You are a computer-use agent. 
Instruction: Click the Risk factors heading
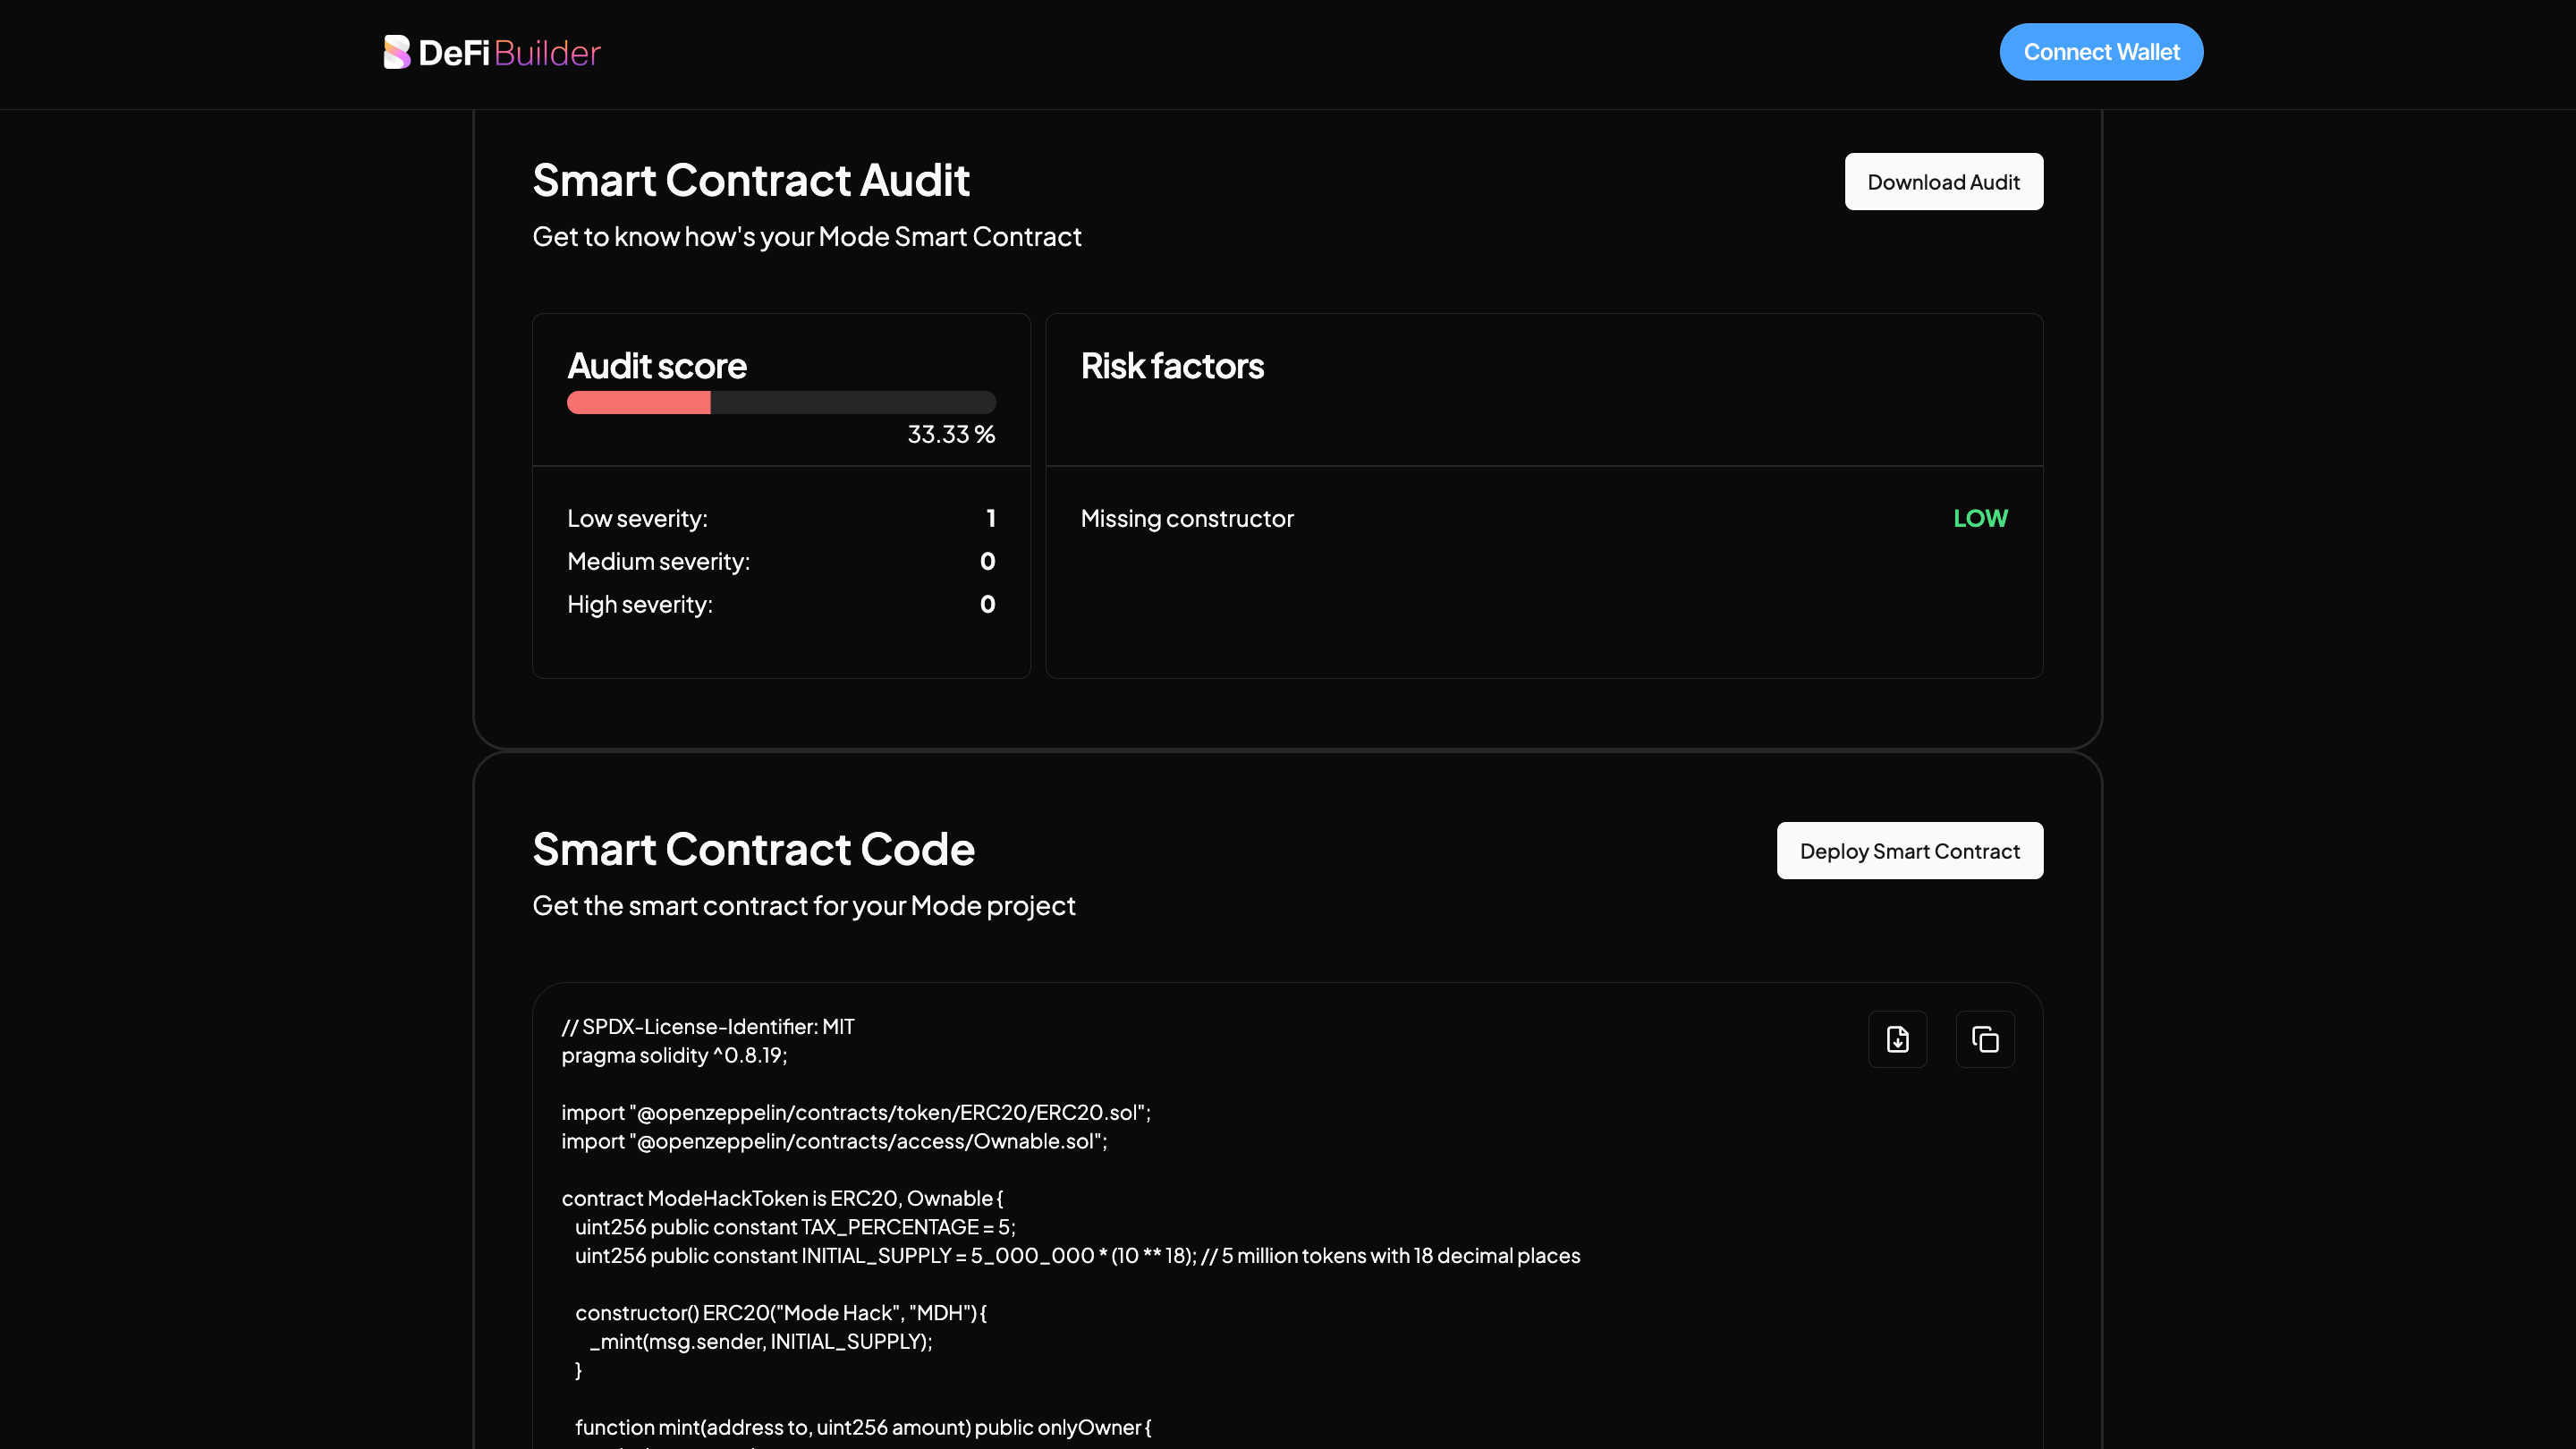tap(1172, 366)
